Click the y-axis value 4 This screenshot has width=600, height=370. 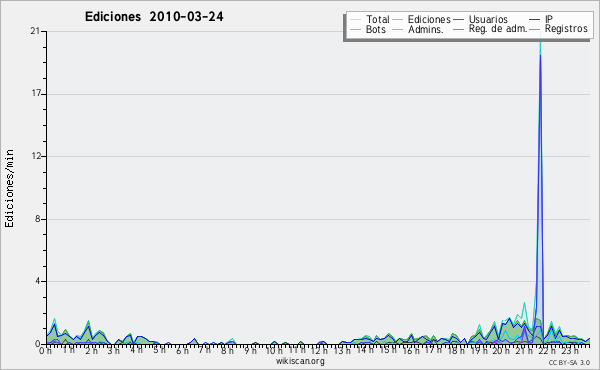click(x=38, y=281)
